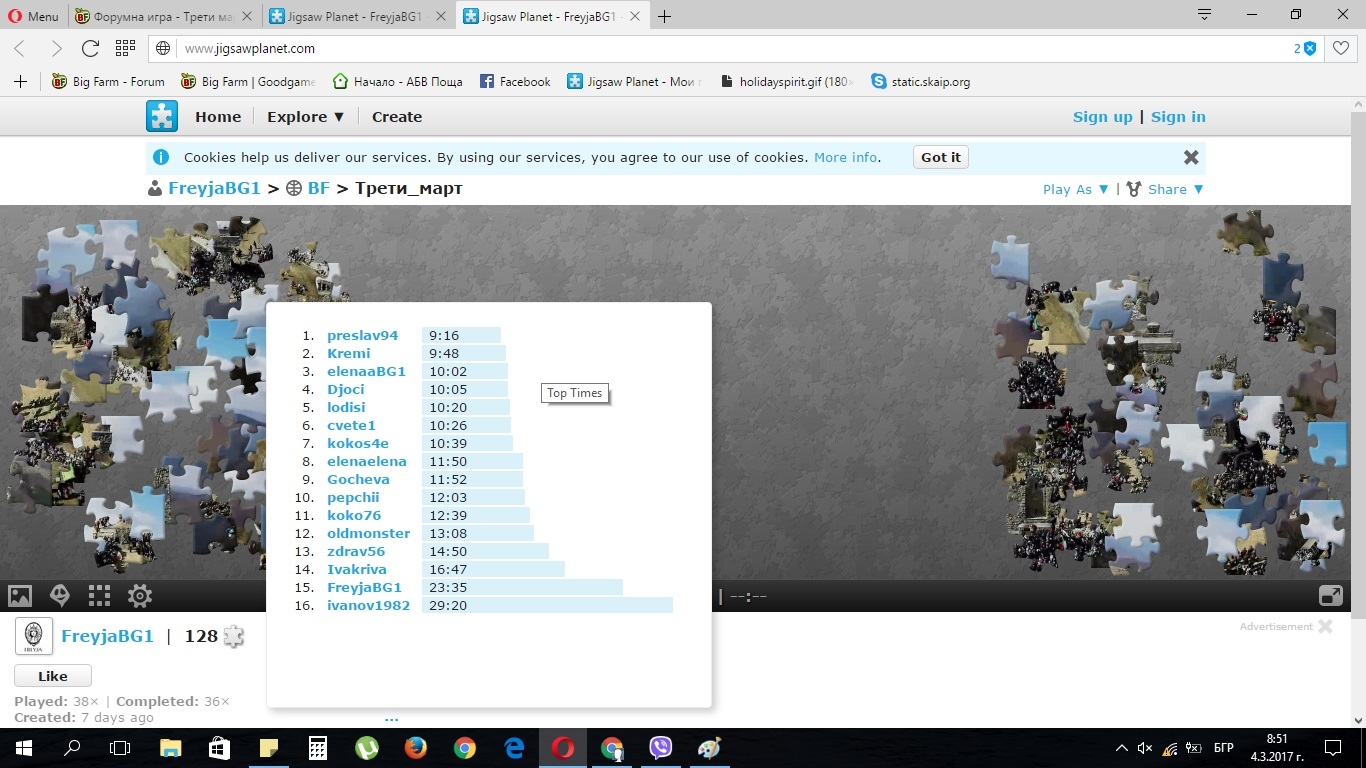Viewport: 1366px width, 768px height.
Task: Open the Paint palette taskbar icon
Action: [x=709, y=748]
